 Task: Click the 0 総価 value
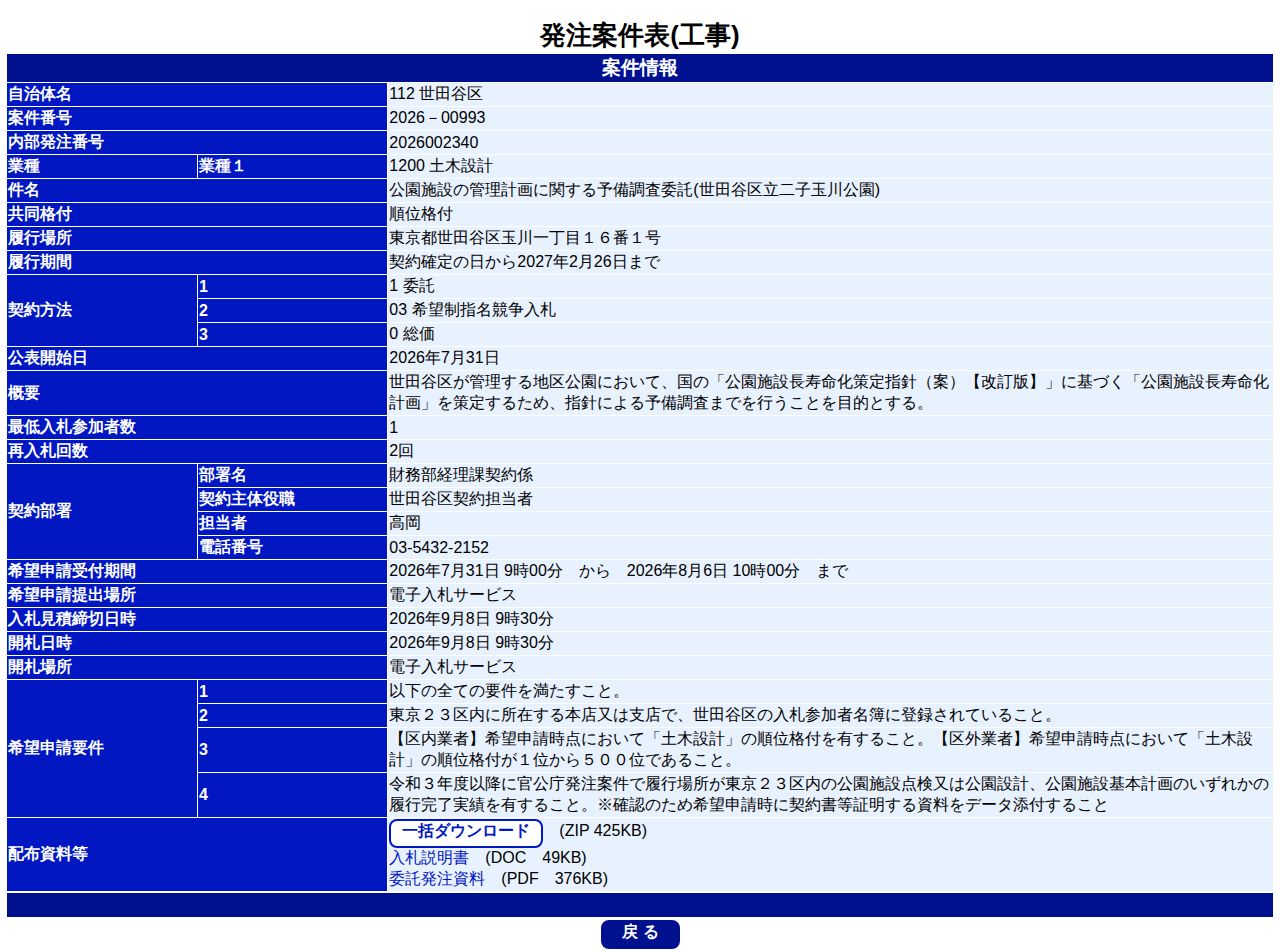tap(411, 334)
